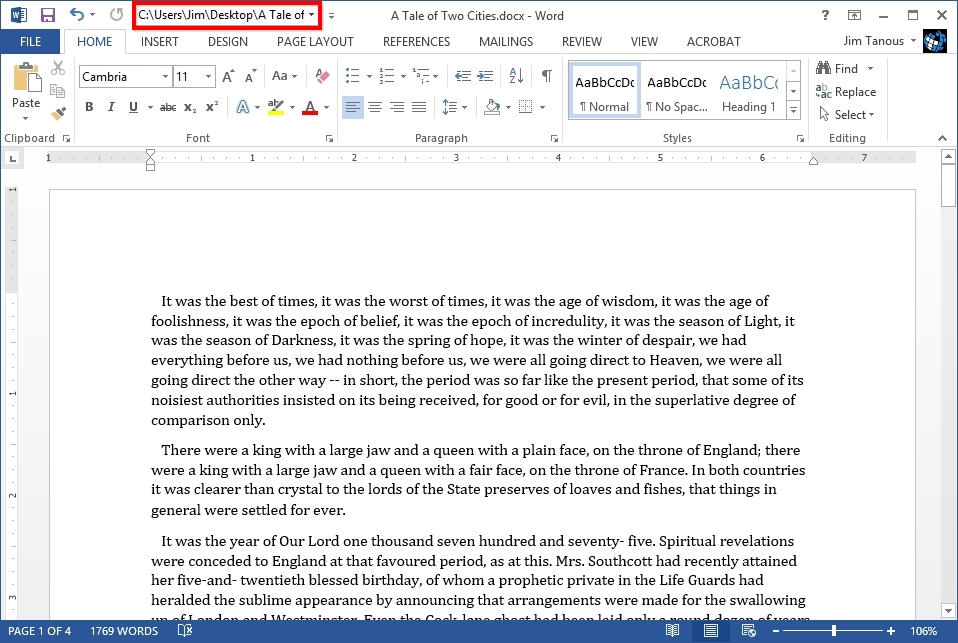The image size is (958, 643).
Task: Align text left
Action: (x=353, y=108)
